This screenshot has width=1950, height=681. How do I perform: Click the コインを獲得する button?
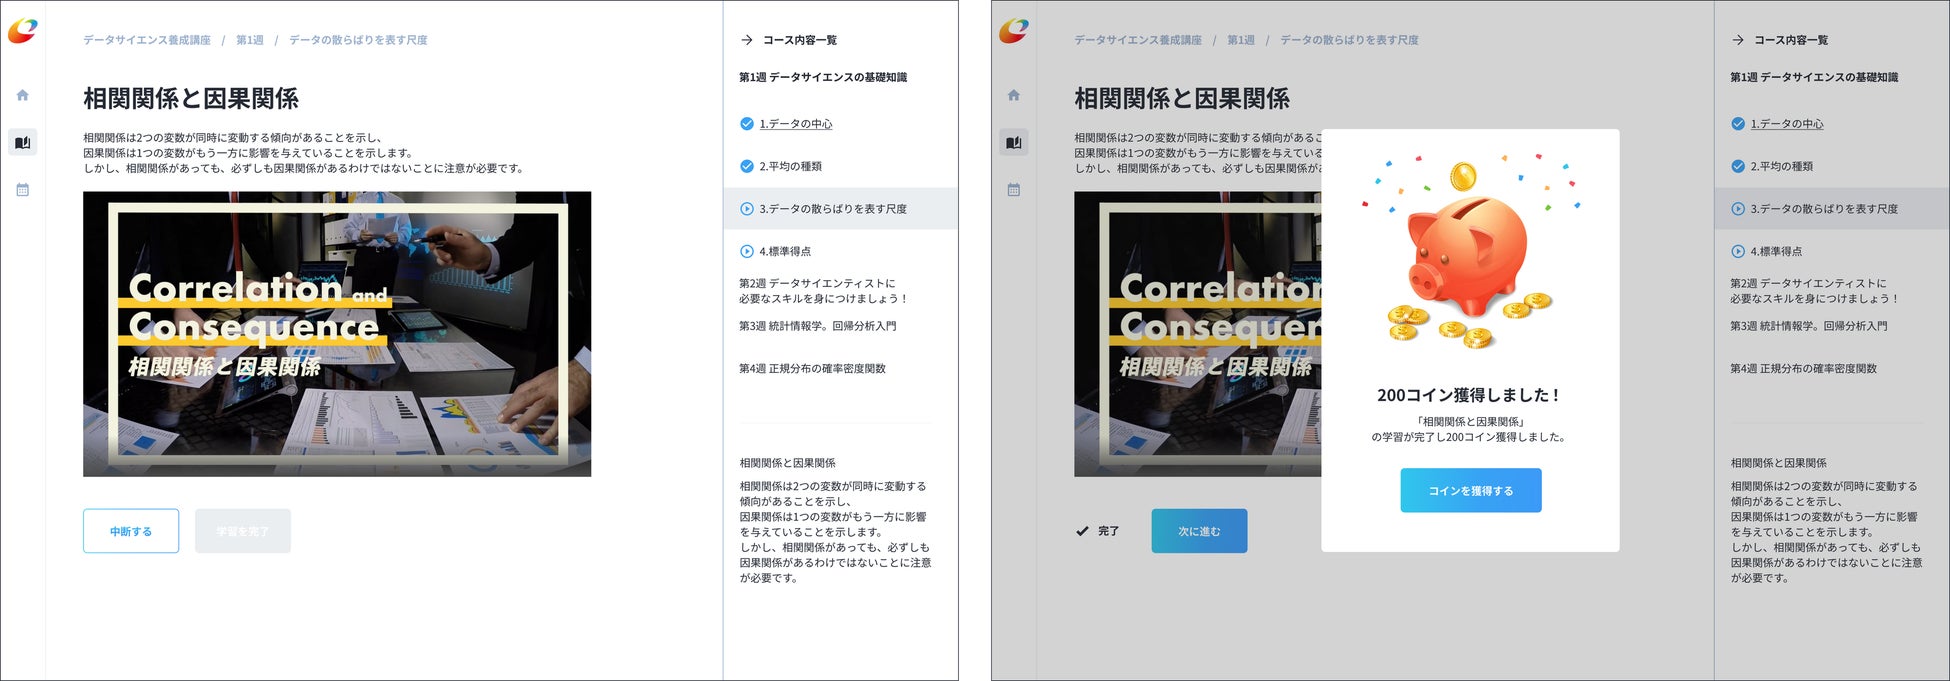click(1470, 490)
